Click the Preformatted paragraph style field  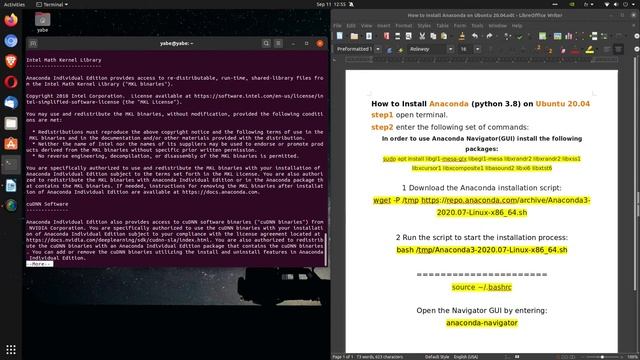pyautogui.click(x=354, y=49)
